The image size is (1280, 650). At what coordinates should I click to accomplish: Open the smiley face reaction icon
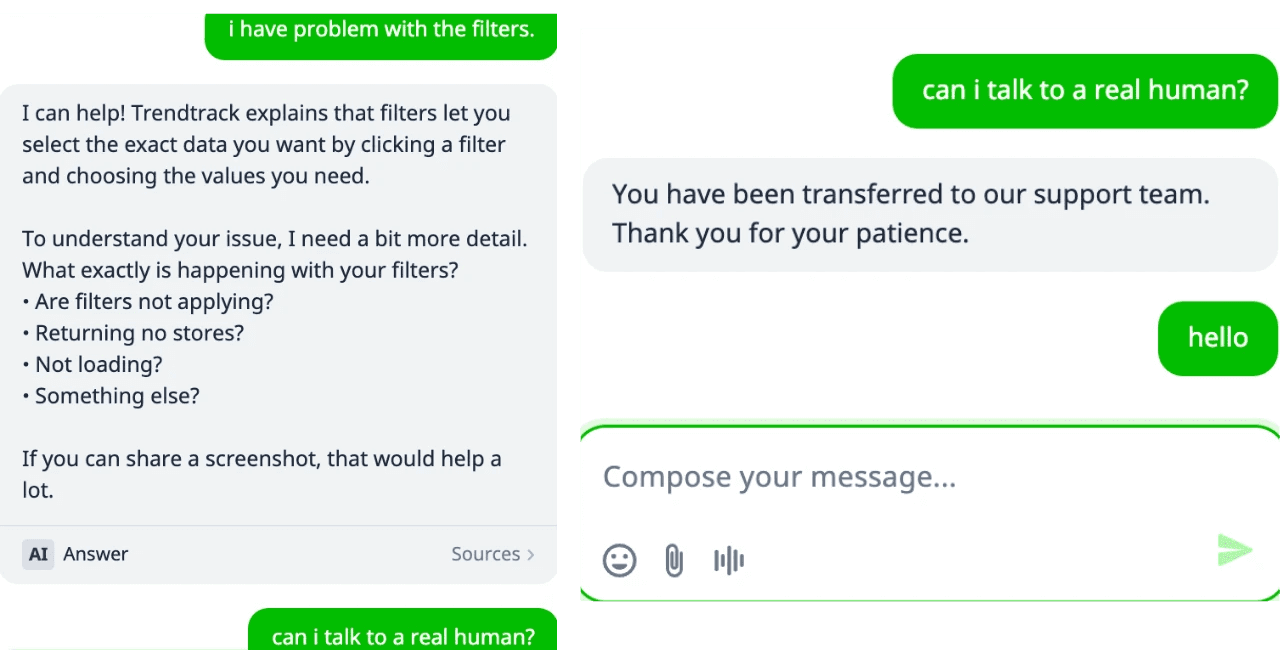coord(620,560)
